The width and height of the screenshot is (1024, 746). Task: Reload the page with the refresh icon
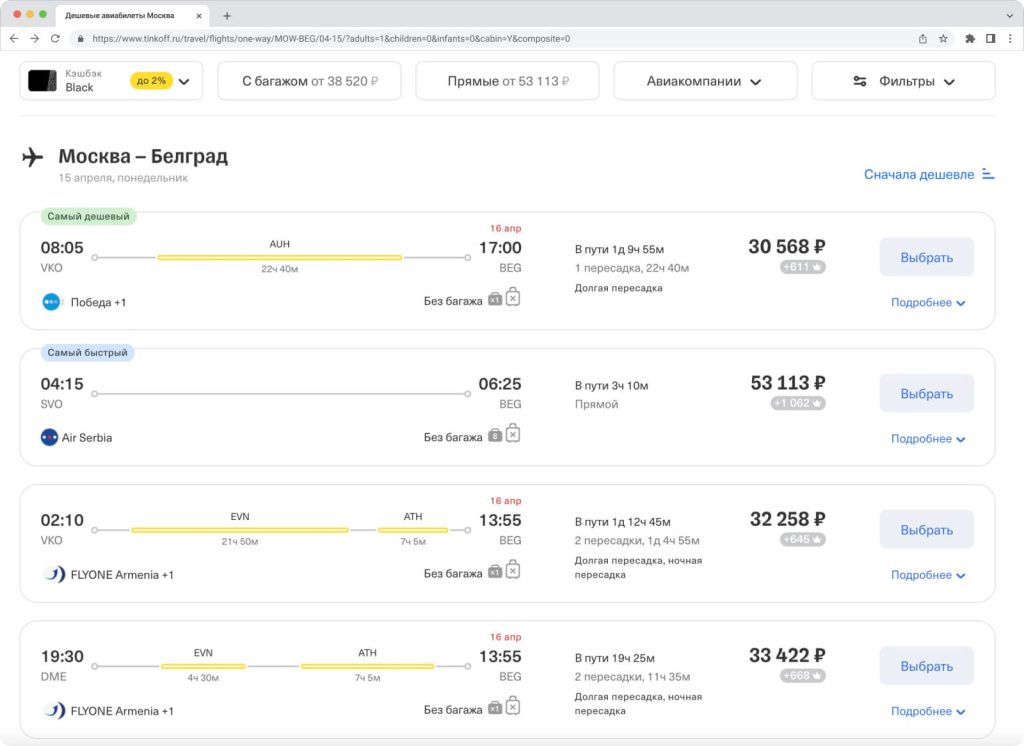pyautogui.click(x=56, y=39)
